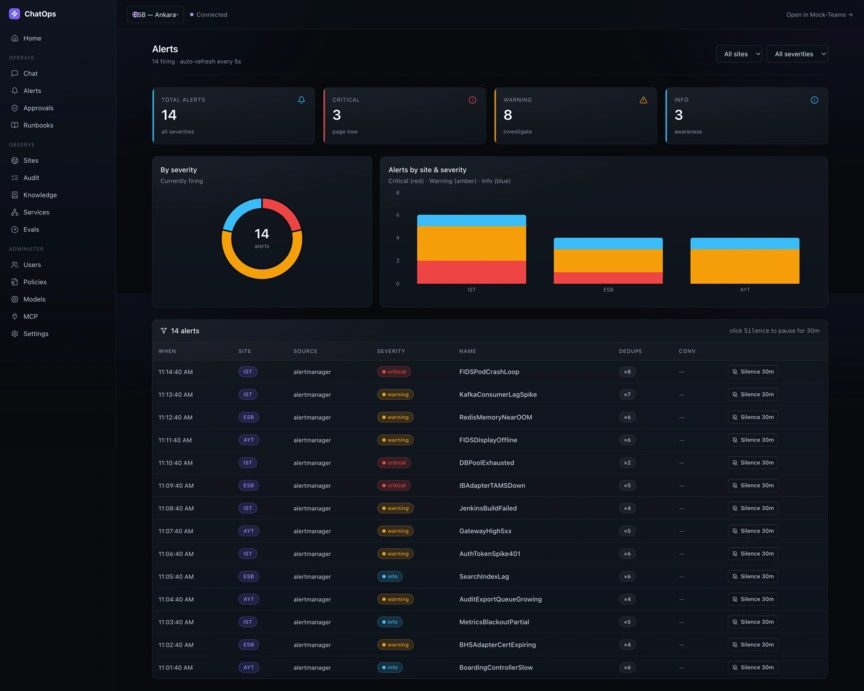The image size is (864, 691).
Task: Click the AYT stacked bar in site chart
Action: point(745,261)
